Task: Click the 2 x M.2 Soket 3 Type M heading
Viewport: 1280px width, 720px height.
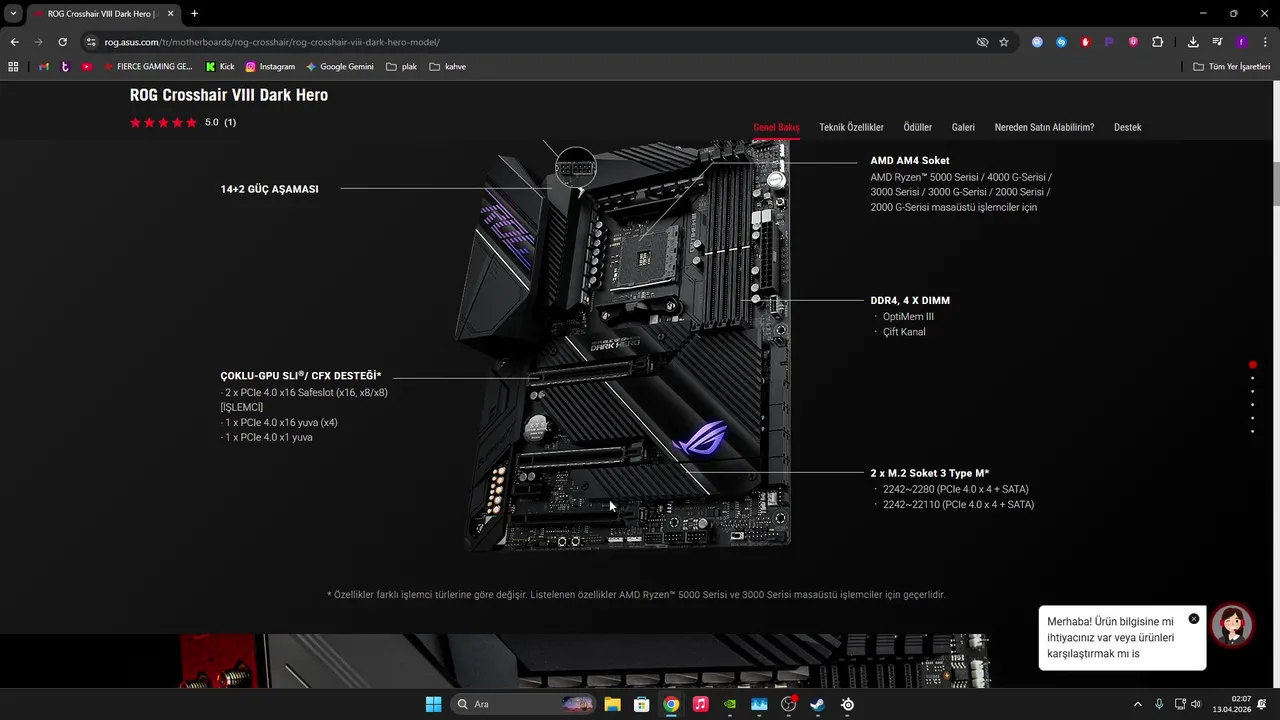Action: [x=930, y=473]
